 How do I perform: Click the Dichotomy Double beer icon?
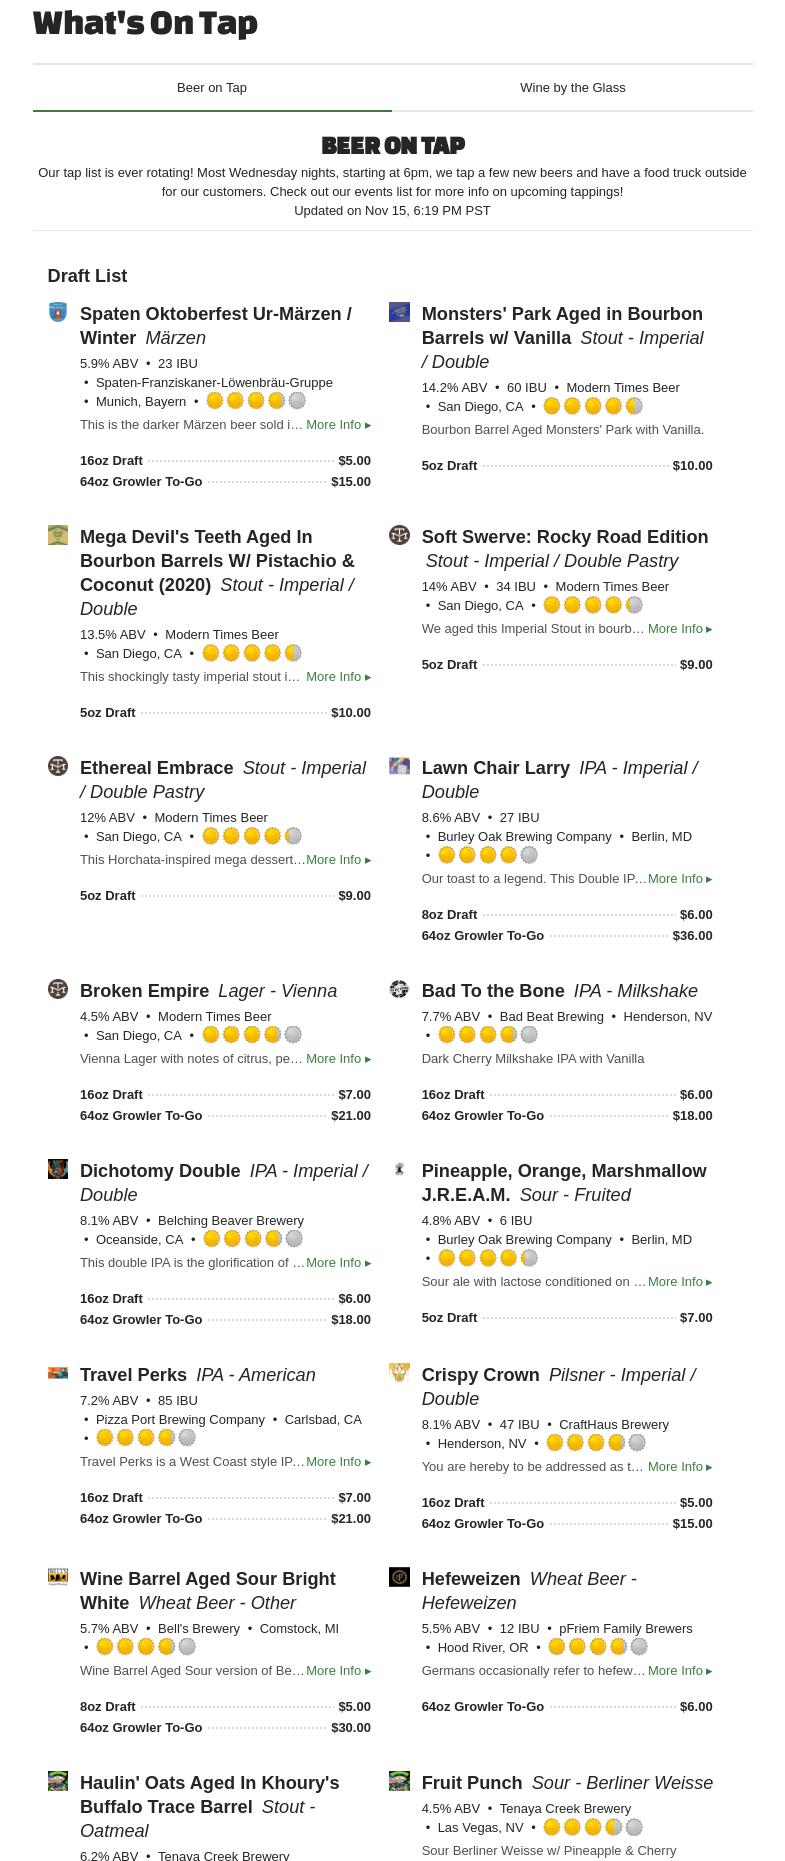tap(58, 1170)
